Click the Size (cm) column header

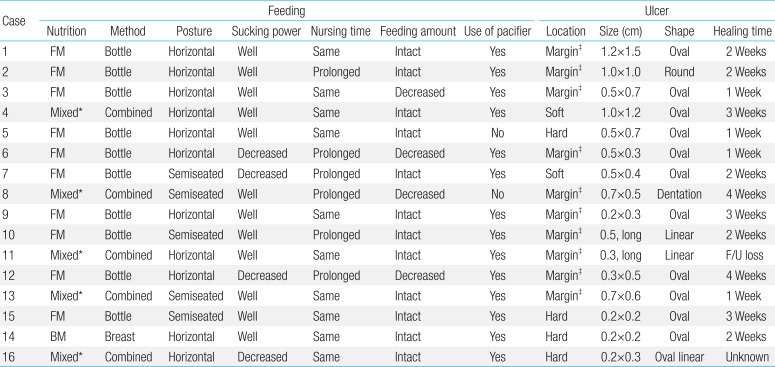(620, 32)
